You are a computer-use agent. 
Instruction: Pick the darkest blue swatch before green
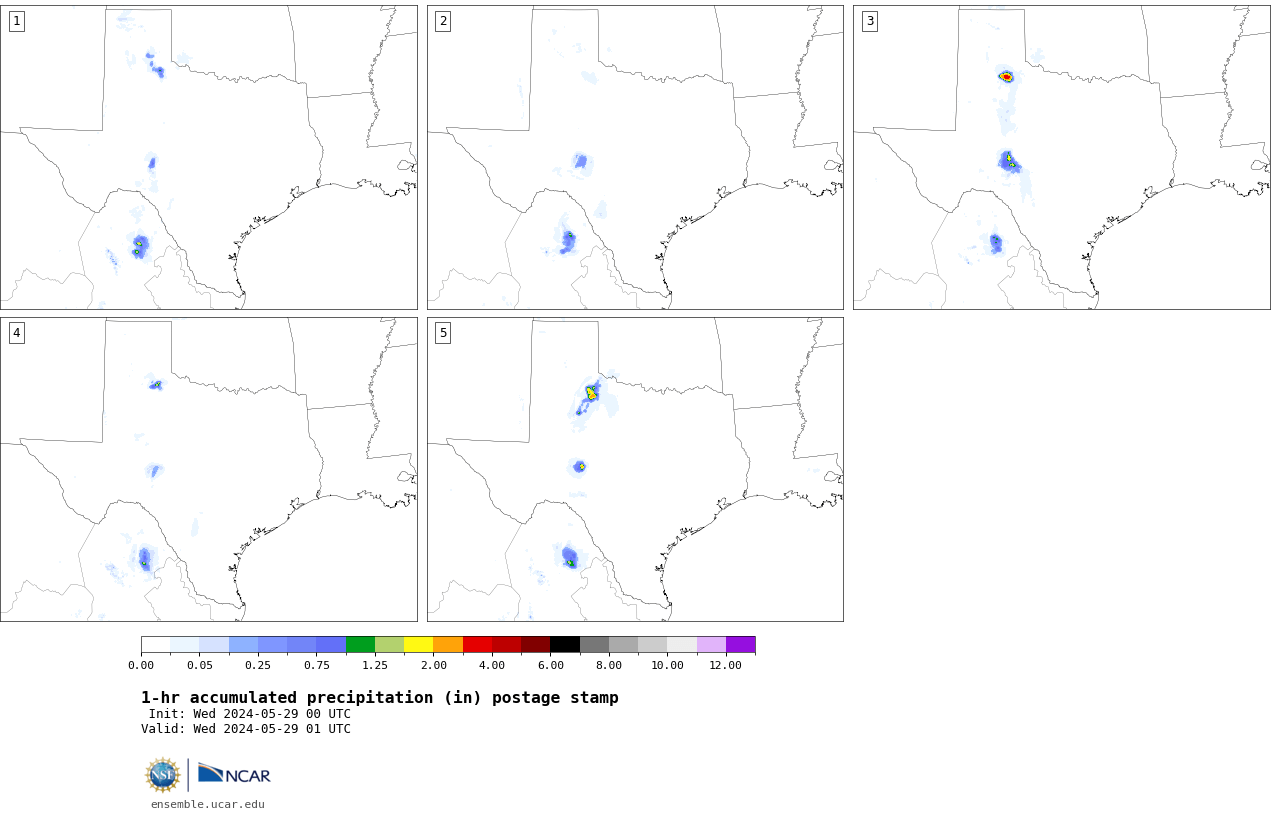pos(331,644)
